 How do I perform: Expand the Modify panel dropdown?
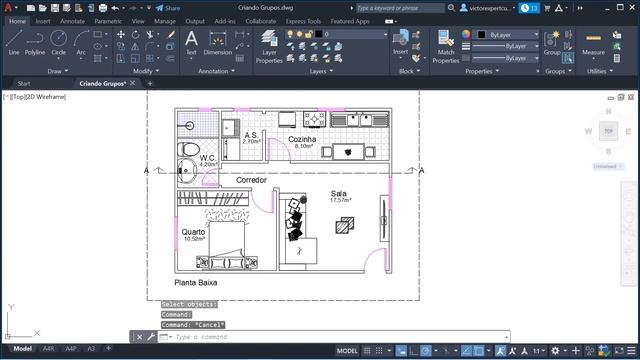point(146,71)
